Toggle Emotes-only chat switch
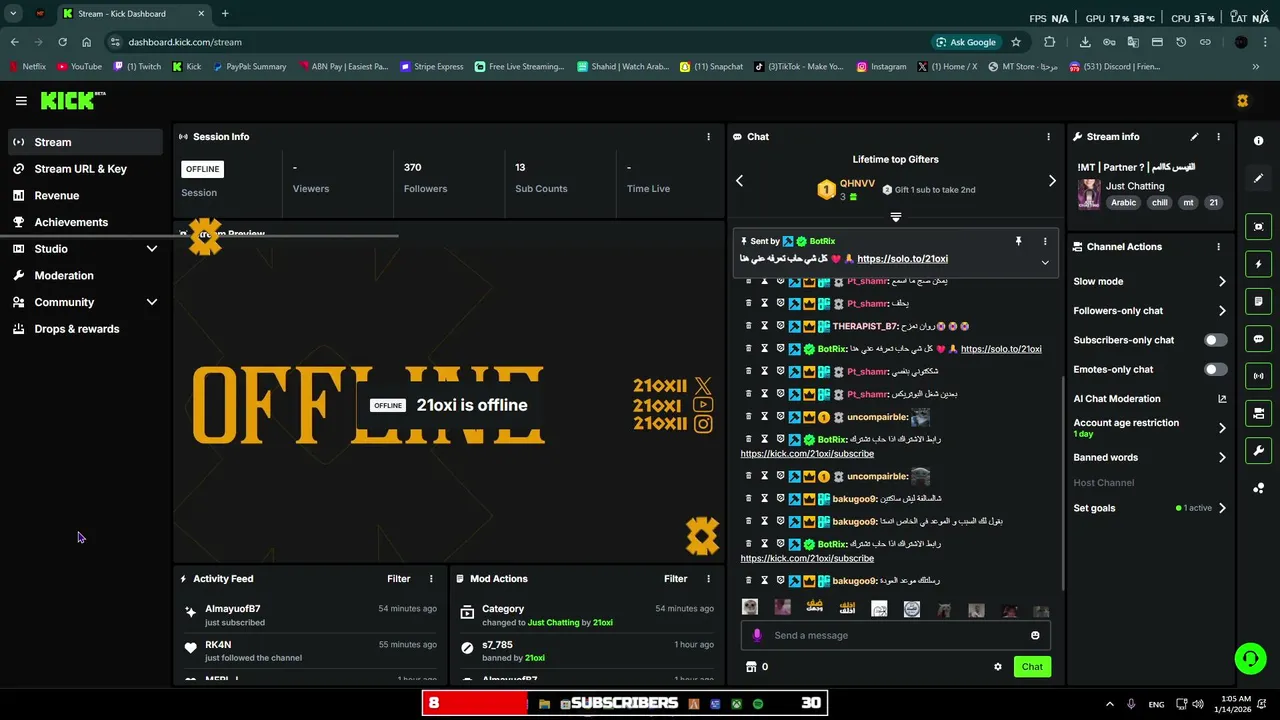This screenshot has height=720, width=1280. click(x=1215, y=369)
